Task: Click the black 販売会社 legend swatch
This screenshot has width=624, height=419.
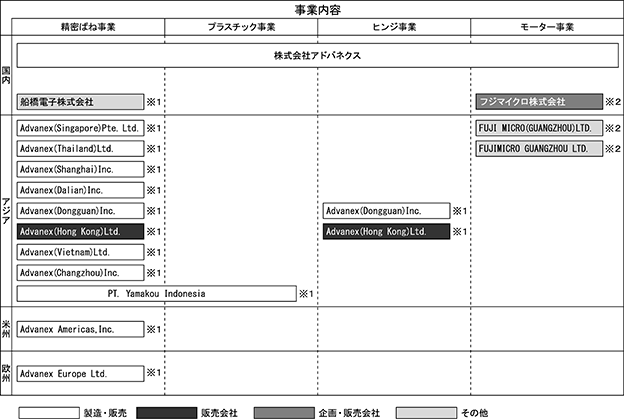Action: (x=166, y=413)
